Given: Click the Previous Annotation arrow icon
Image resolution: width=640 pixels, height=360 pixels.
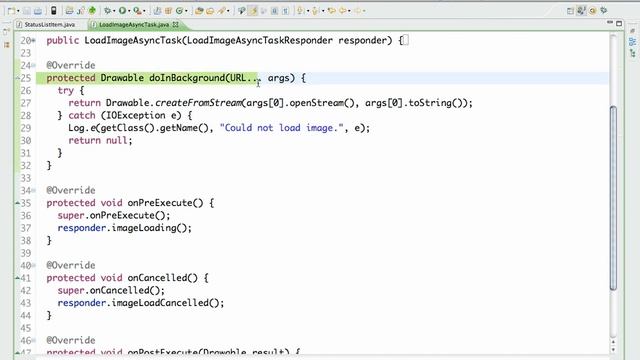Looking at the screenshot, I should pos(315,11).
